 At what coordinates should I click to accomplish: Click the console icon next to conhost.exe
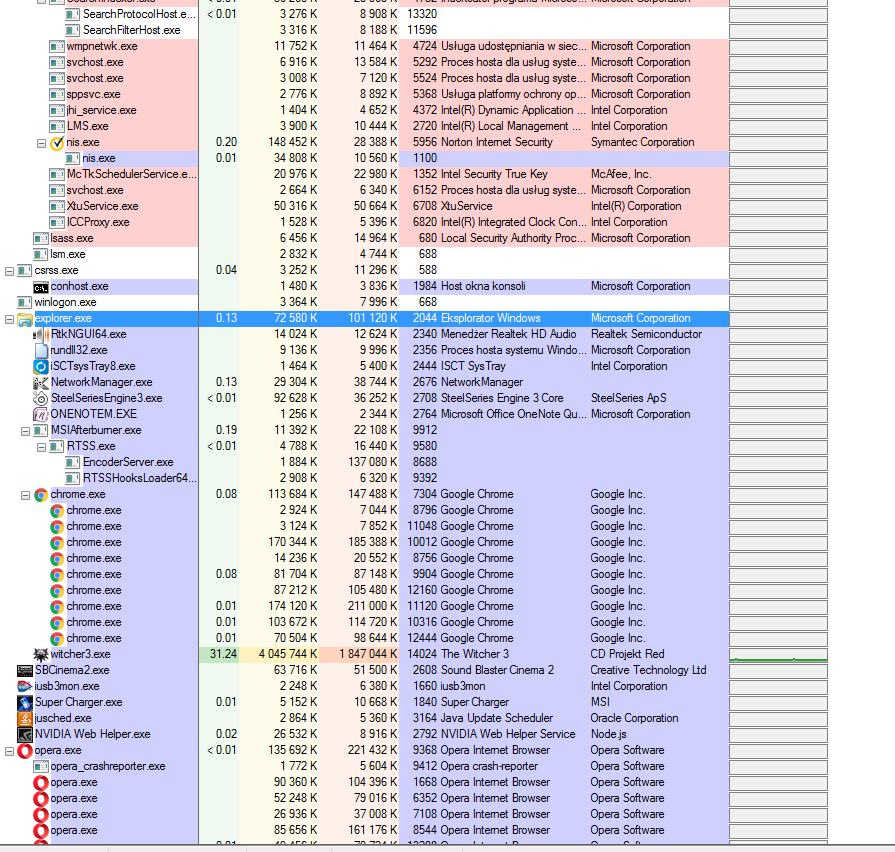[x=41, y=287]
